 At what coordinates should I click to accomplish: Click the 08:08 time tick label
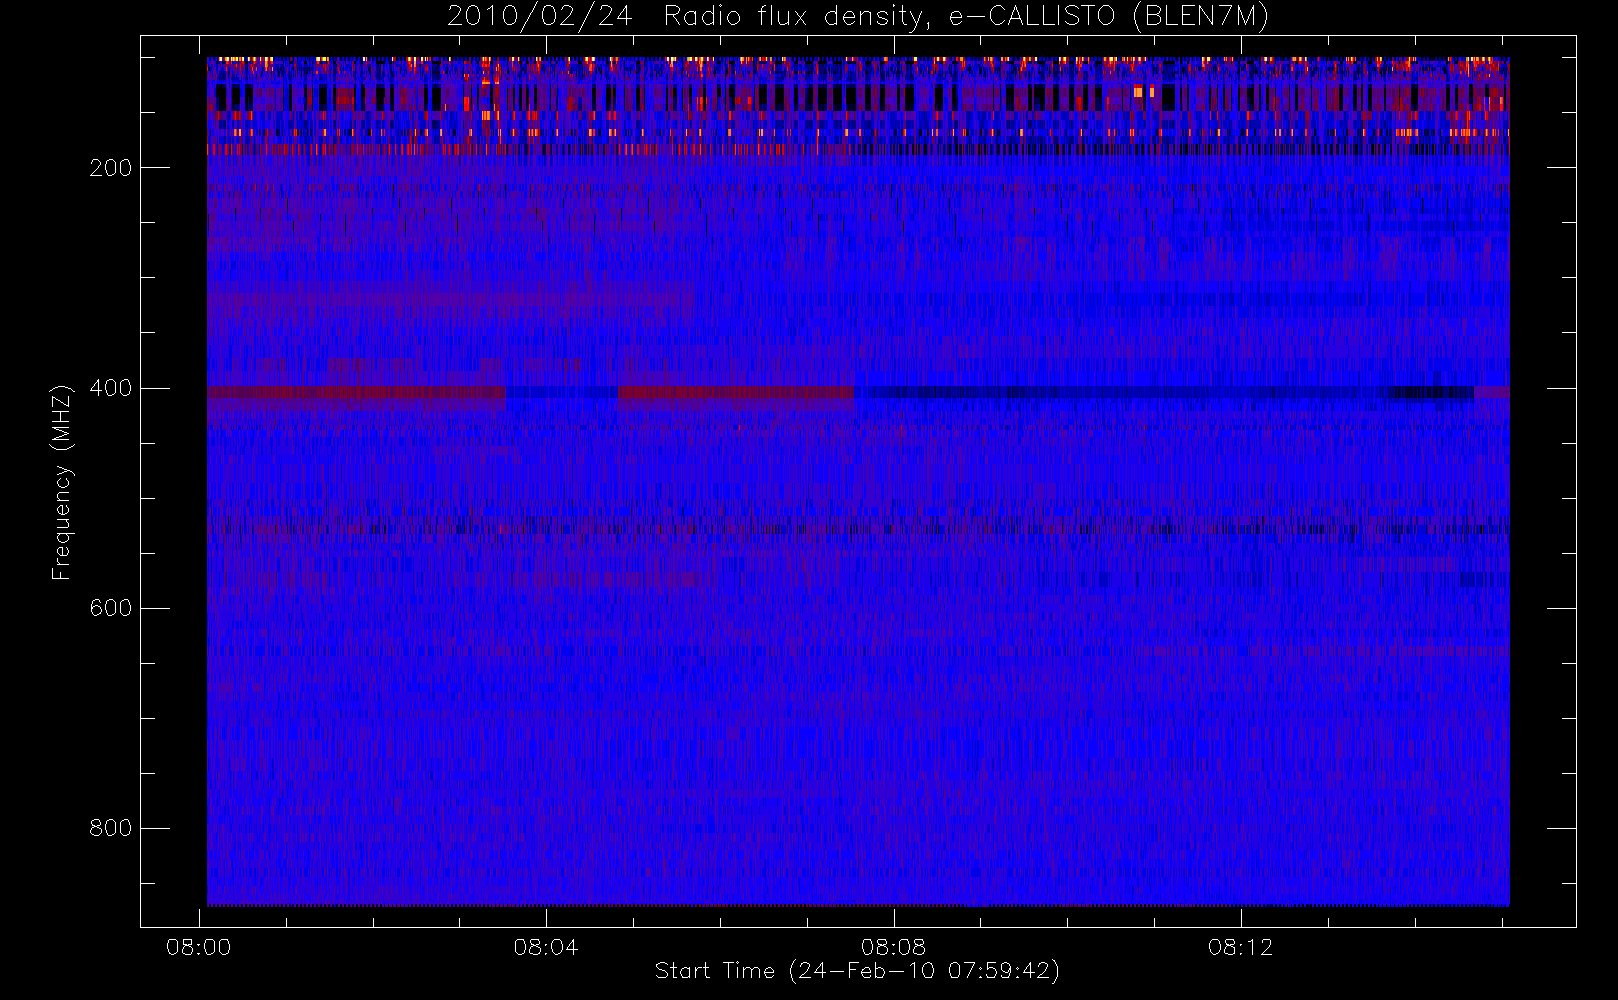893,947
